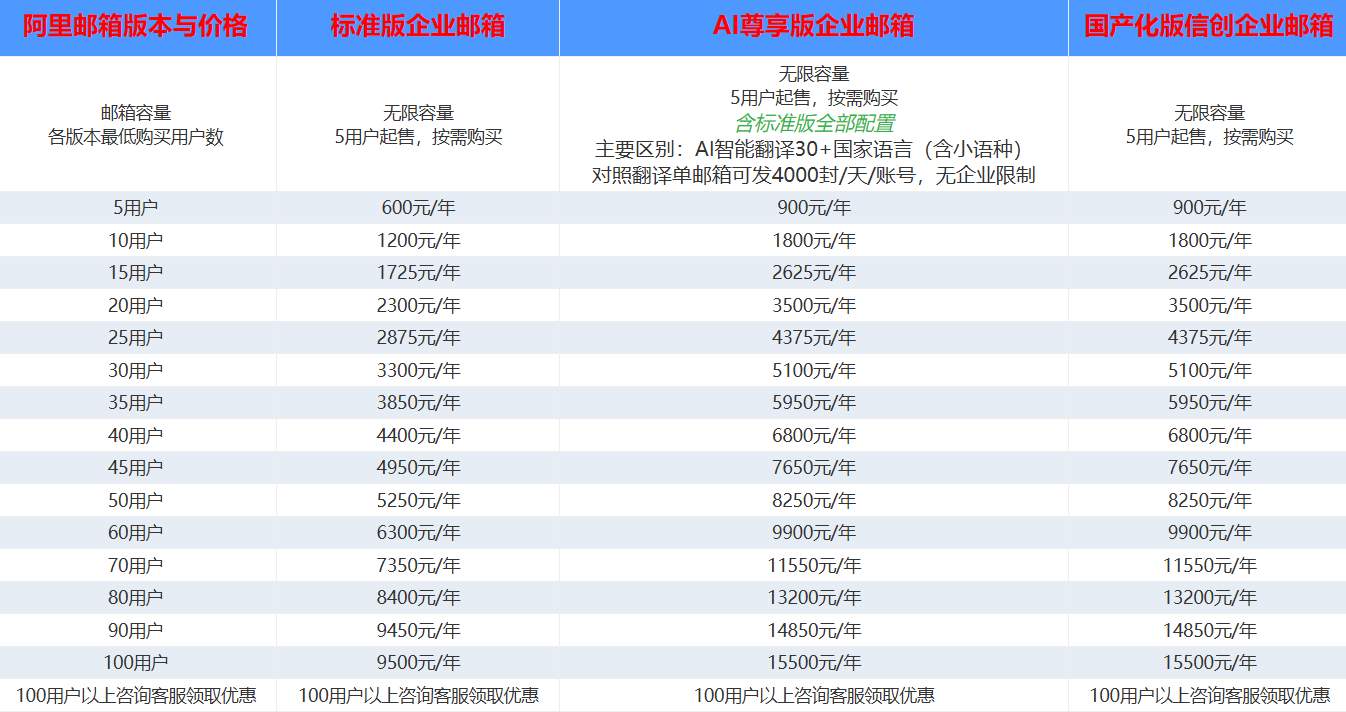Select the AI尊享版企业邮箱 column header
The image size is (1346, 712).
point(813,27)
